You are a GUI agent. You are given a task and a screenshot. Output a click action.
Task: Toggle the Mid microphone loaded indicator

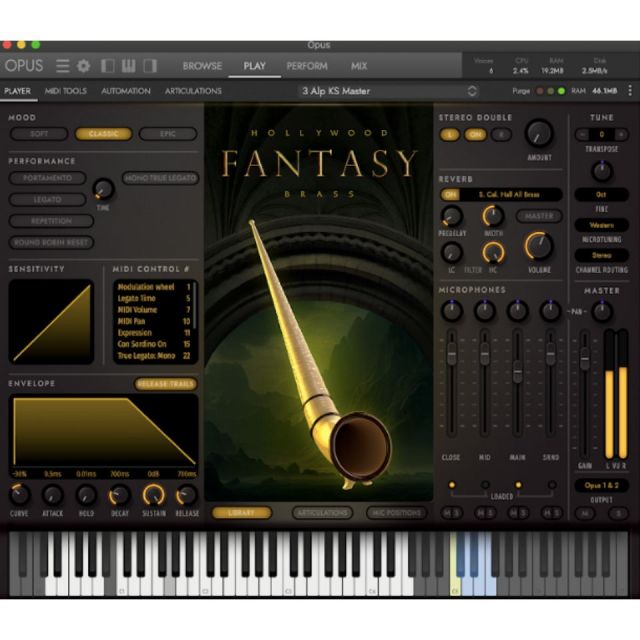point(485,485)
